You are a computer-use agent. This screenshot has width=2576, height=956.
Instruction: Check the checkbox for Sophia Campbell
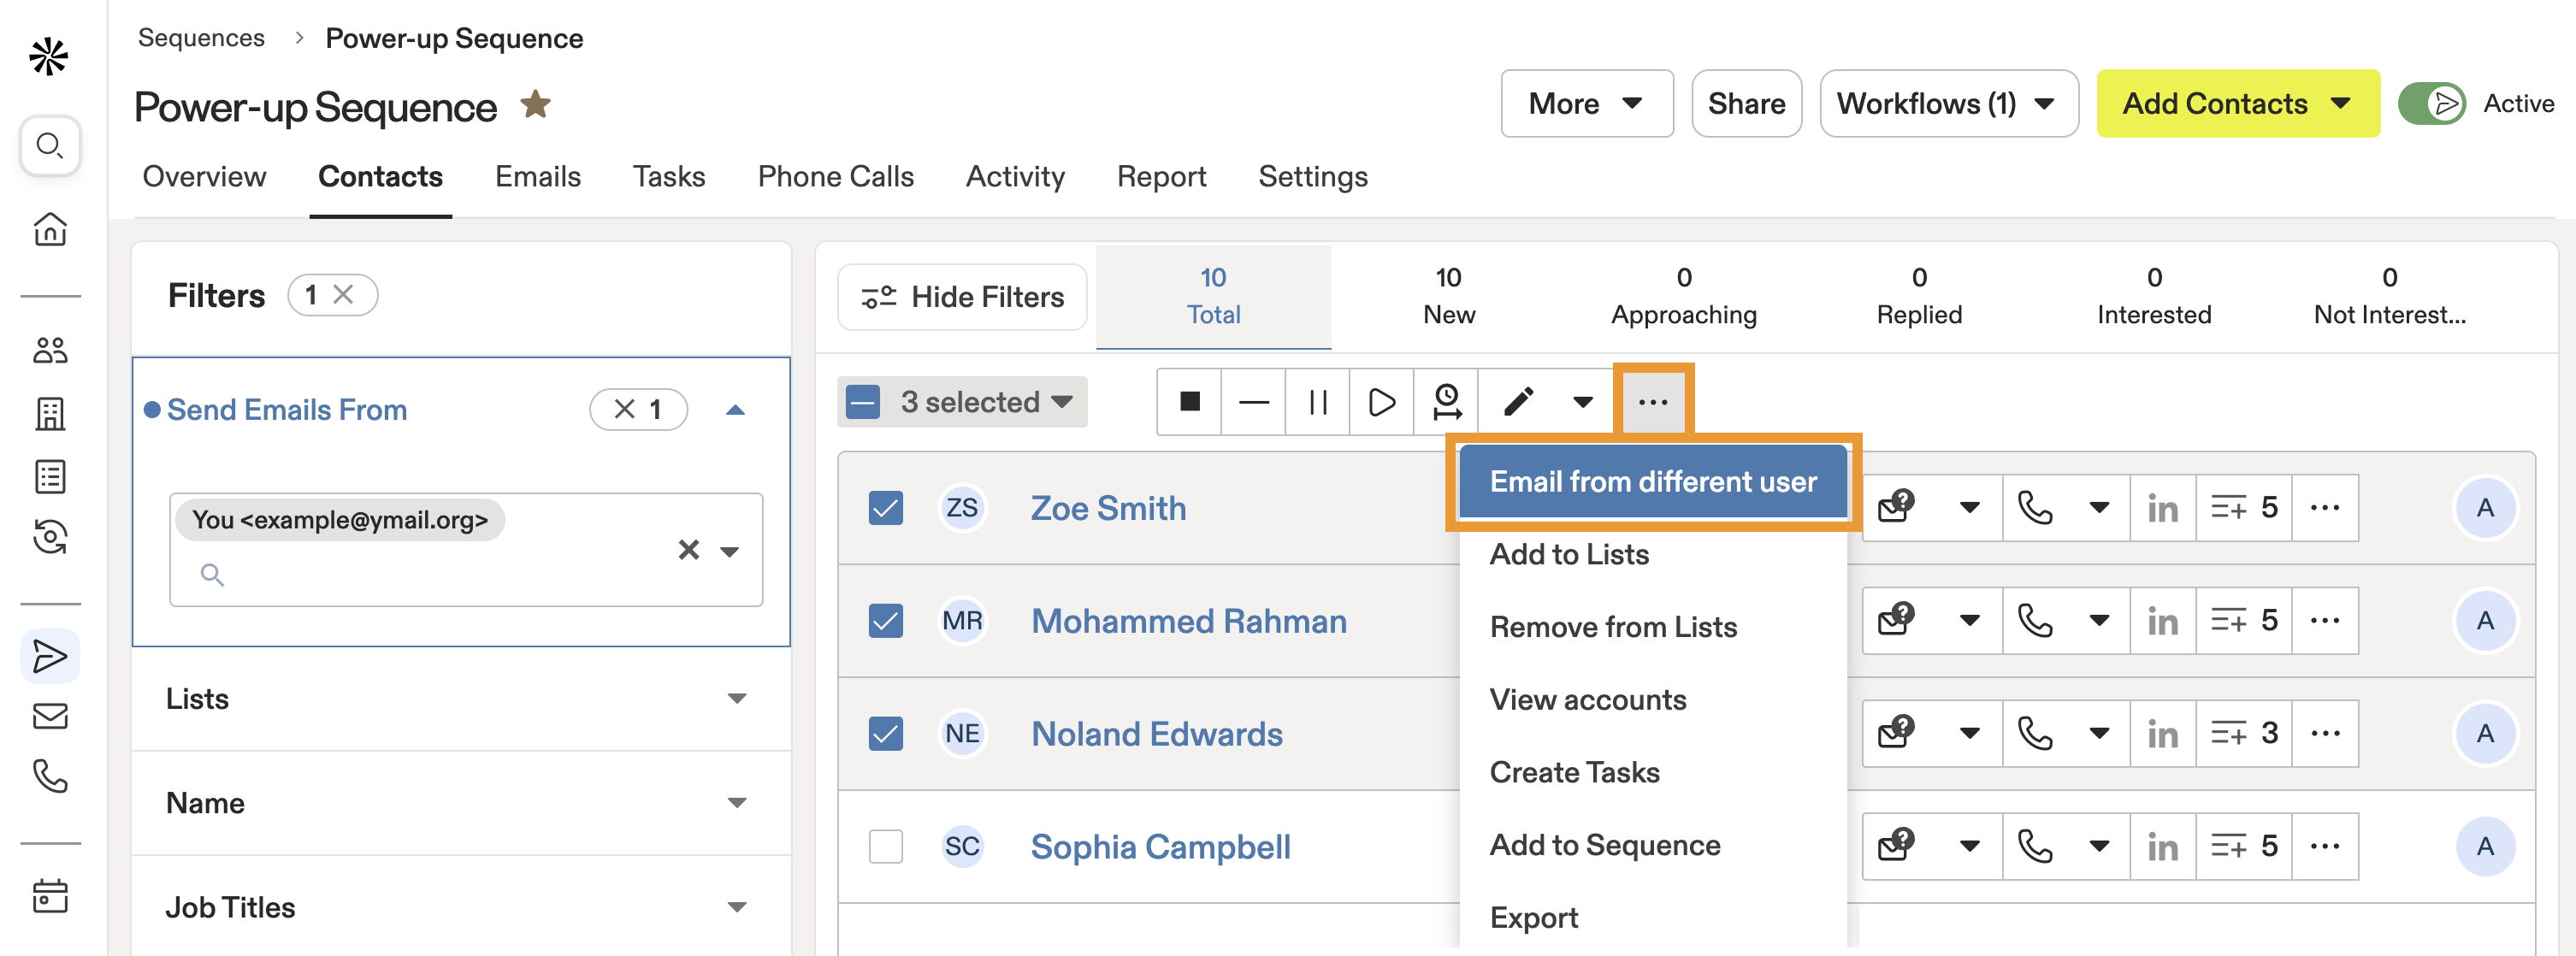pyautogui.click(x=885, y=846)
